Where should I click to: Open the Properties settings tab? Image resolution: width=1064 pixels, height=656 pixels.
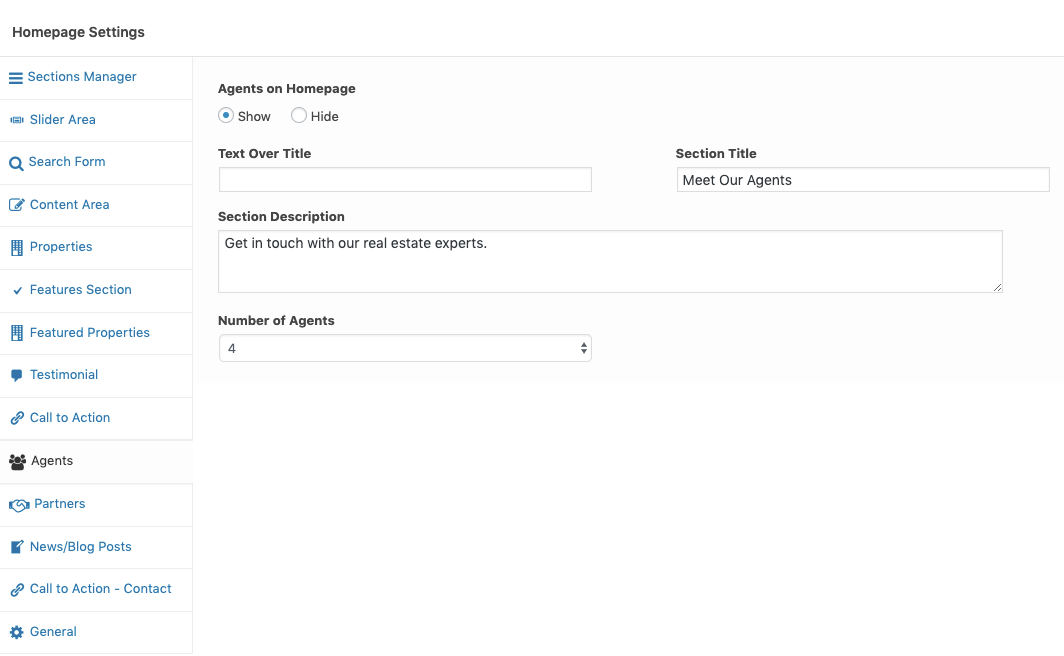[x=96, y=248]
